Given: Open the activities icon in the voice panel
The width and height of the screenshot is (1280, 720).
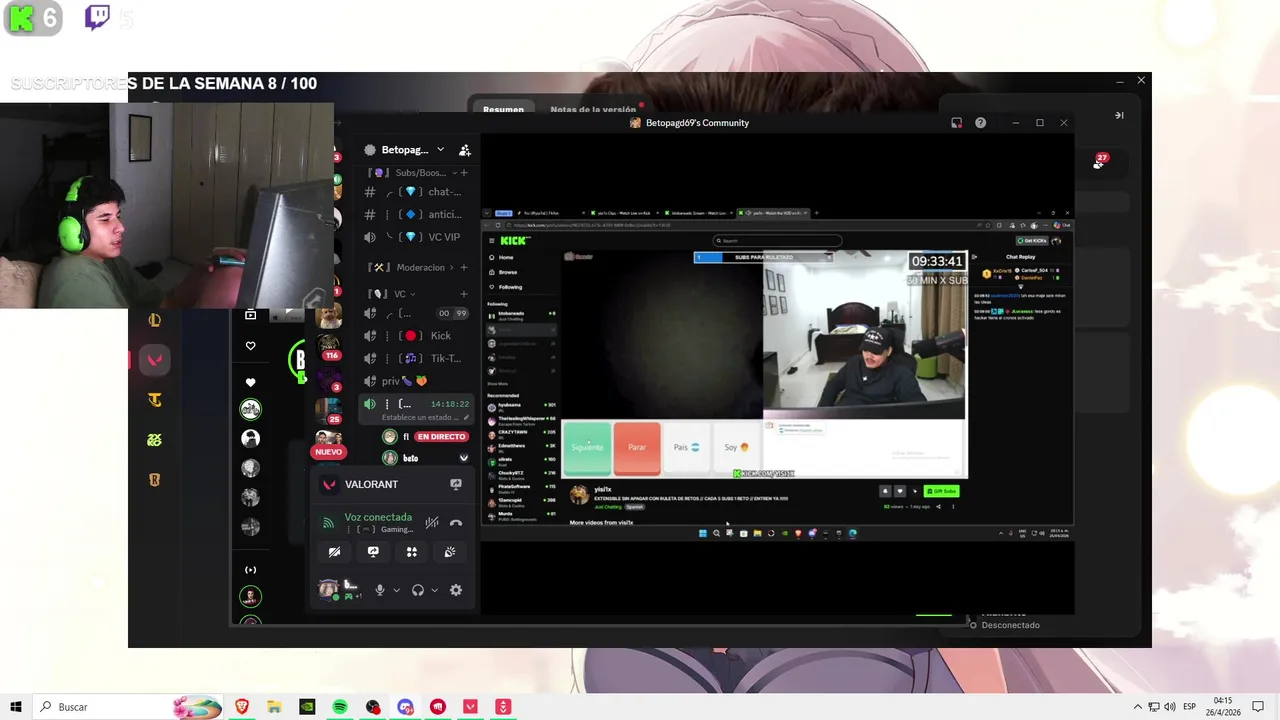Looking at the screenshot, I should pyautogui.click(x=412, y=552).
